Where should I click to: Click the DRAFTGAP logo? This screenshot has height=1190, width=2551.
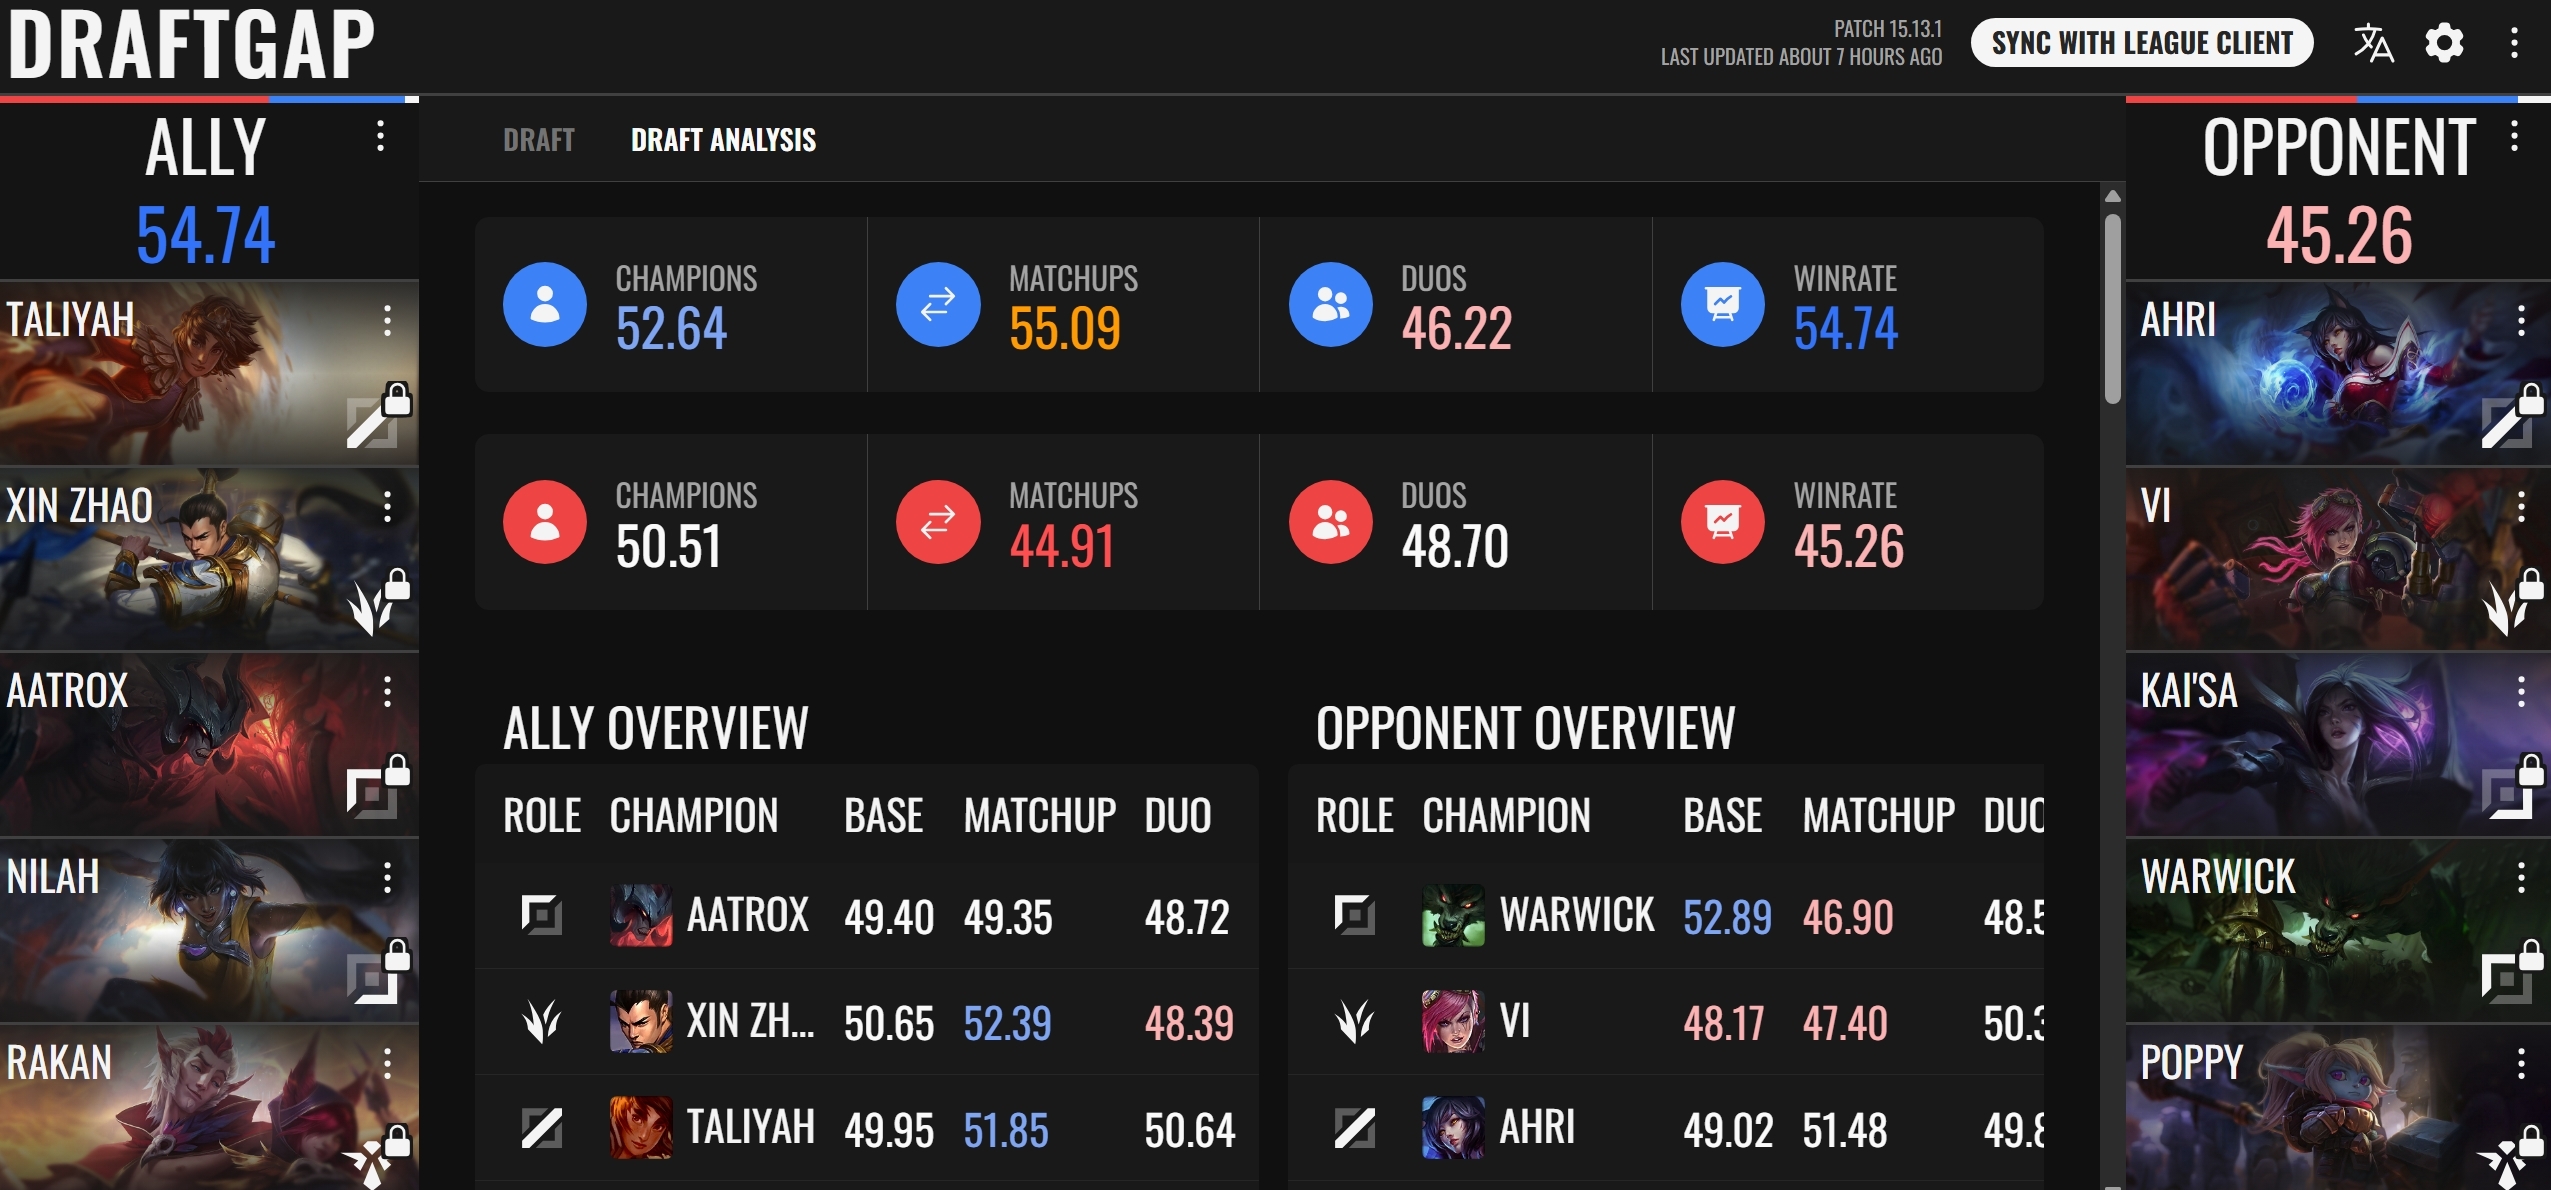pos(191,44)
